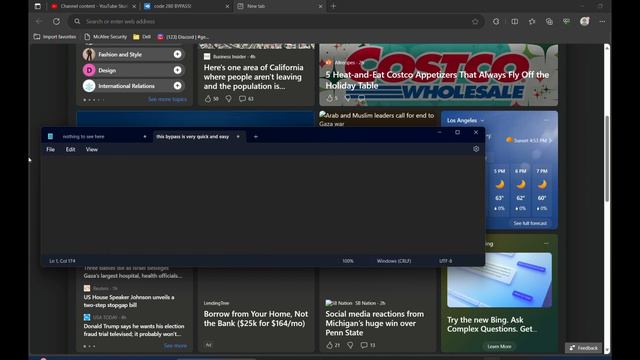Viewport: 640px width, 360px height.
Task: Expand the Los Angeles location dropdown
Action: pos(482,121)
